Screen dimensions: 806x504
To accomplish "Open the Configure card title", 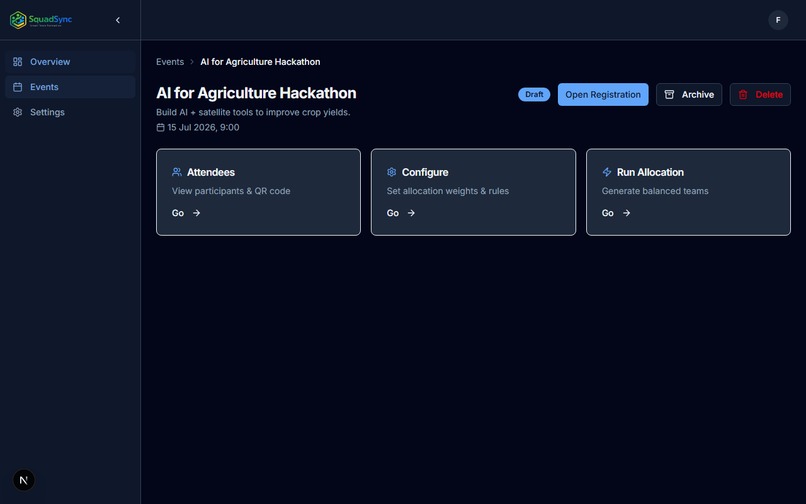I will coord(425,172).
